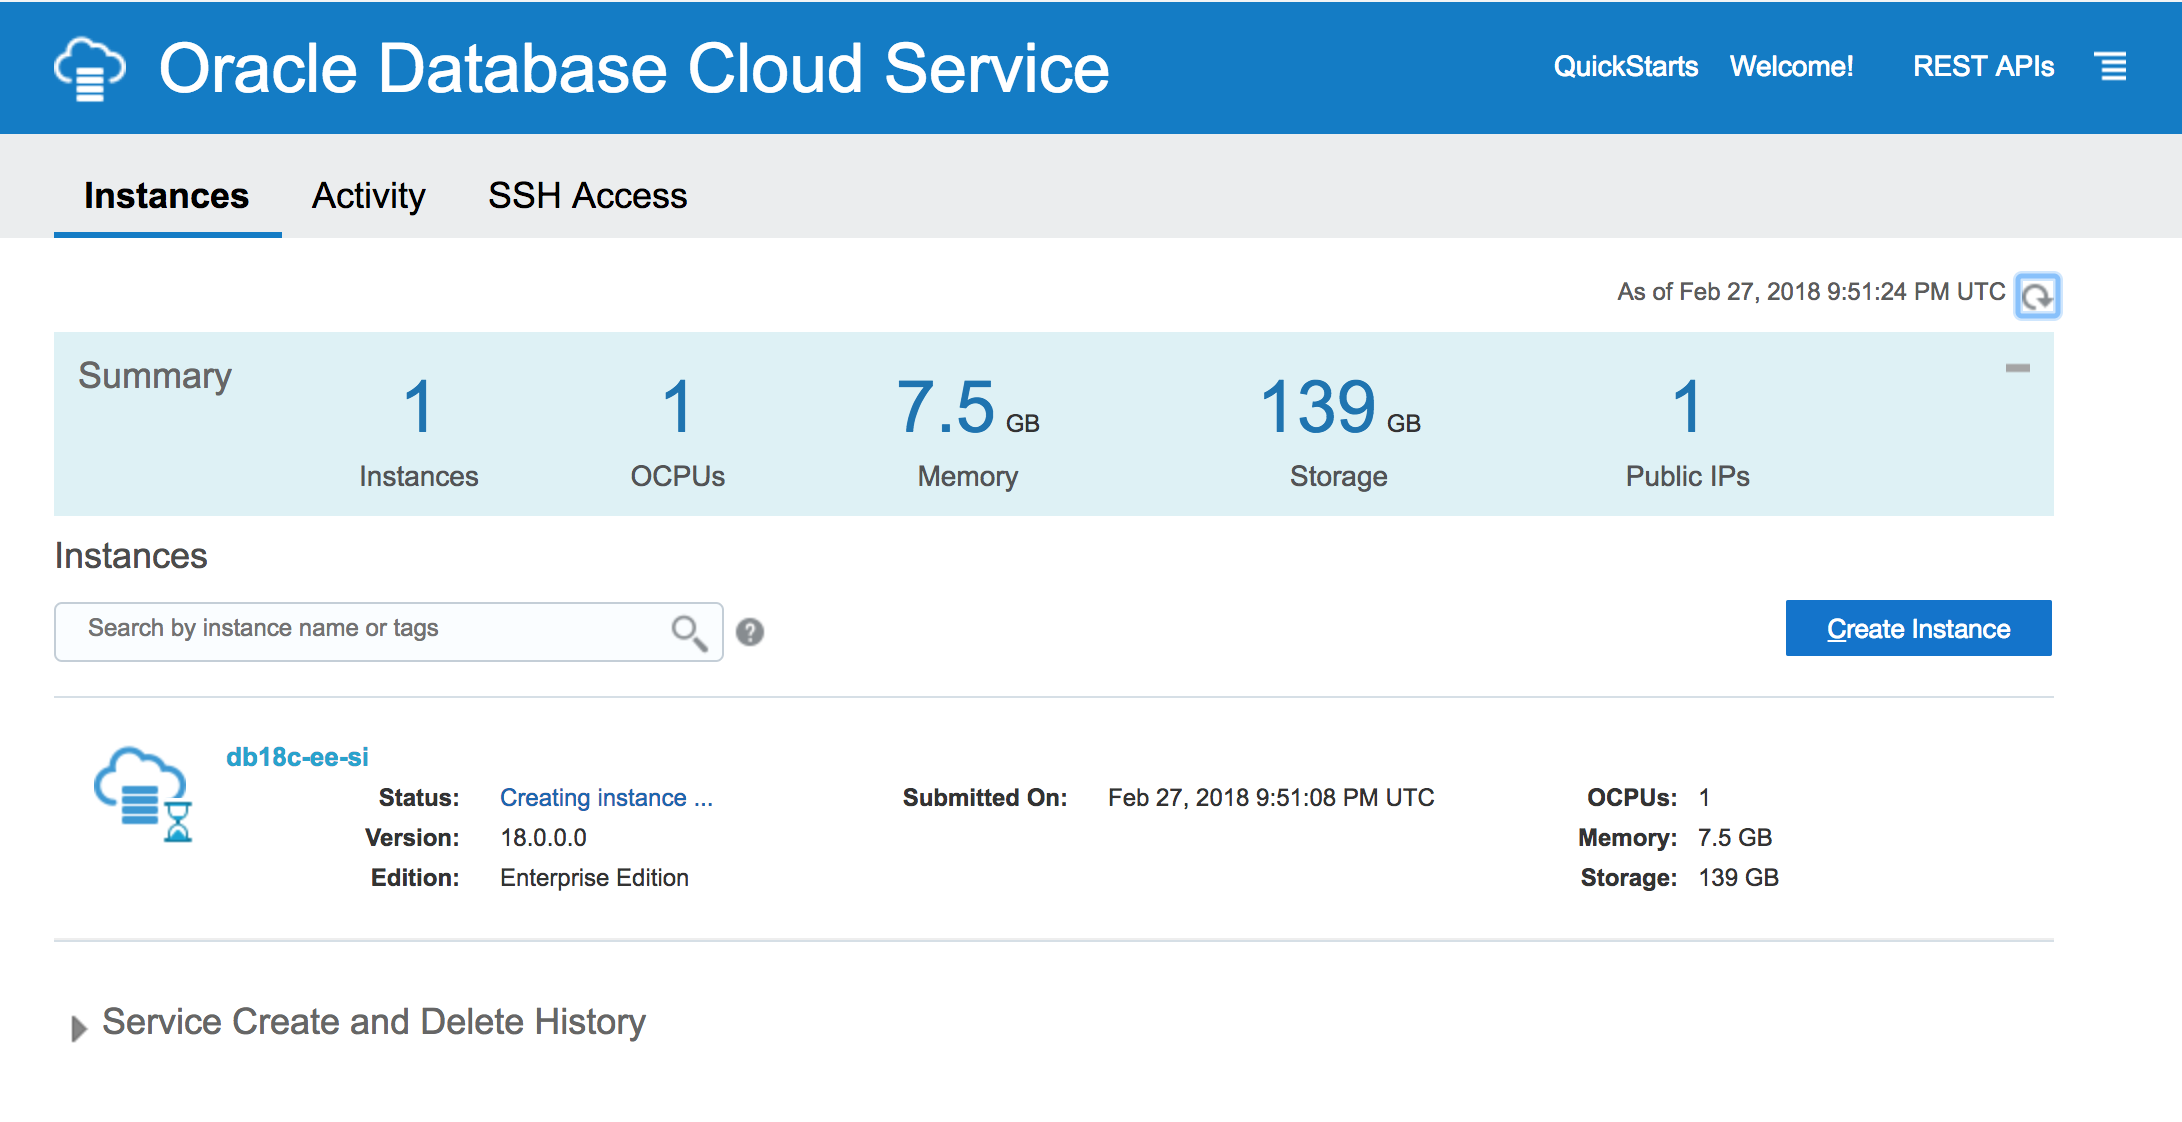
Task: Open the SSH Access tab
Action: point(587,195)
